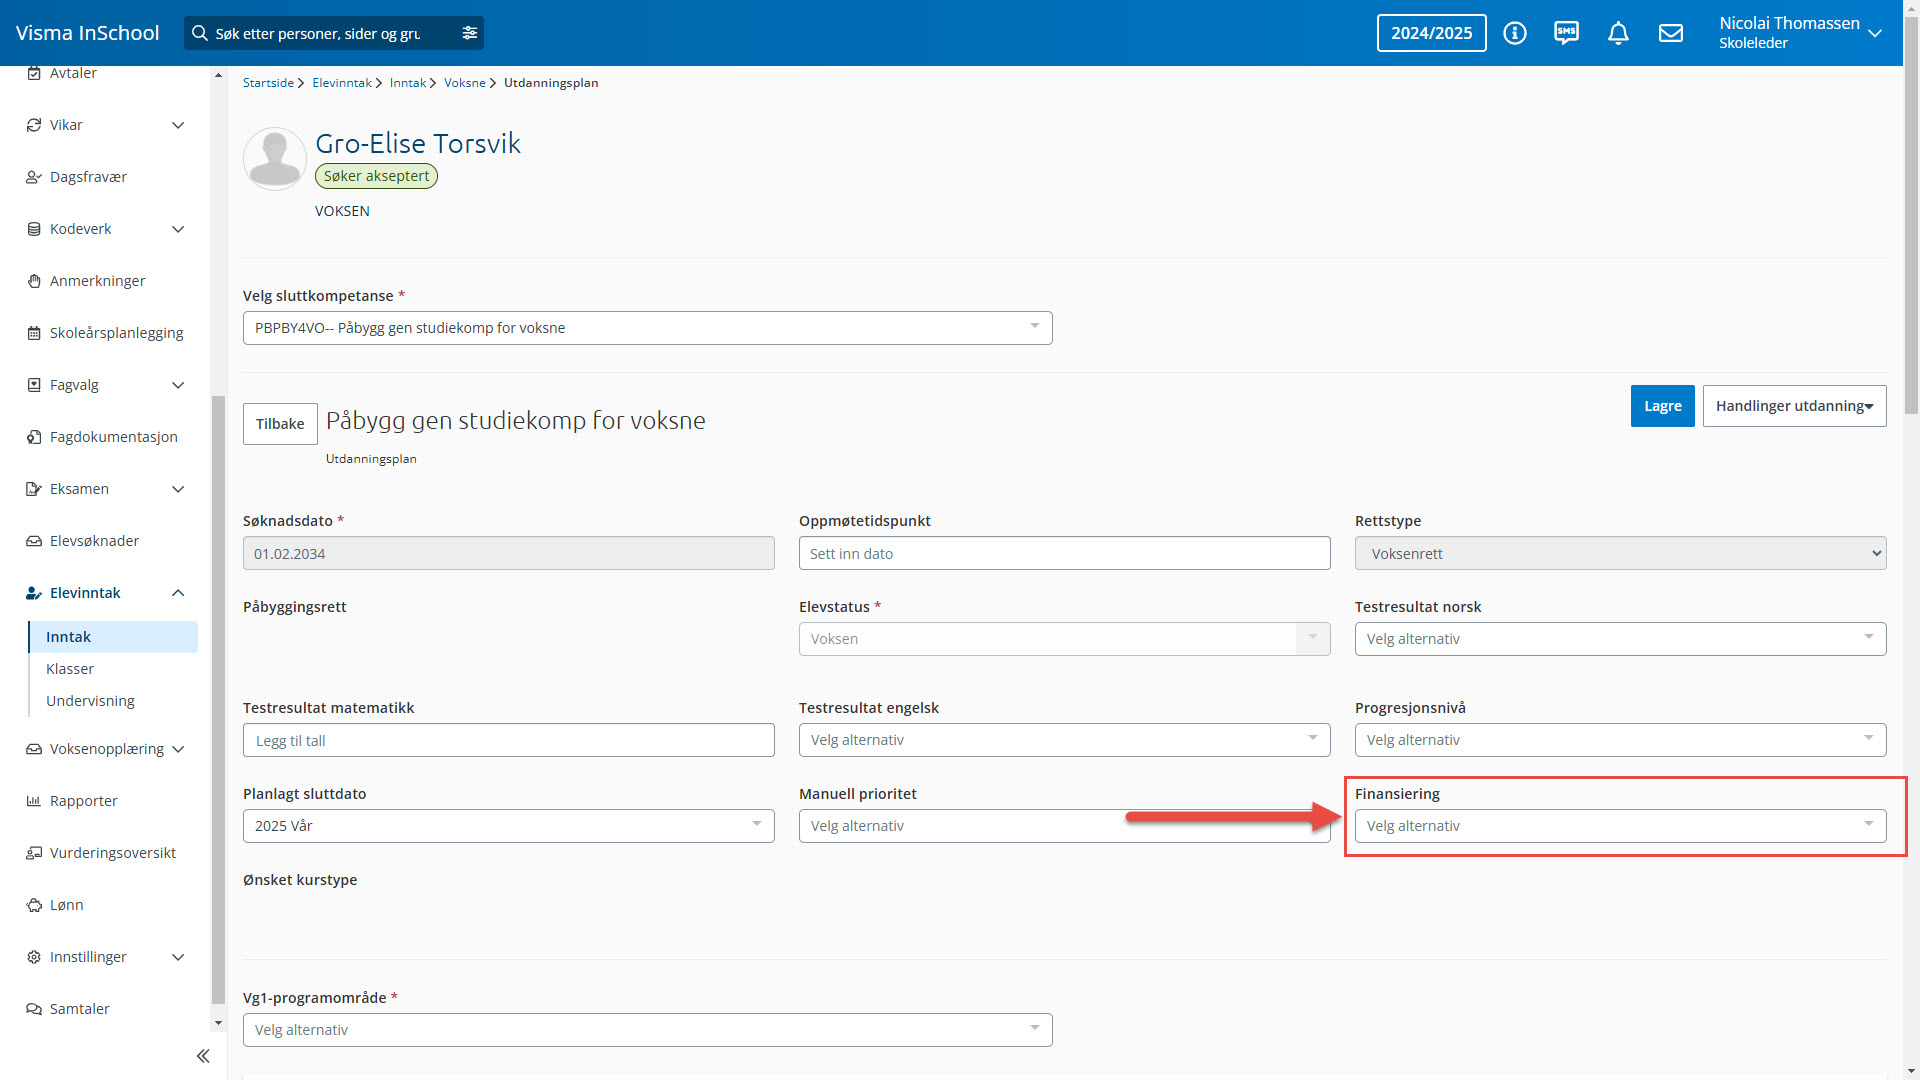The image size is (1920, 1080).
Task: Open Handlinger utdanning actions menu
Action: click(x=1794, y=406)
